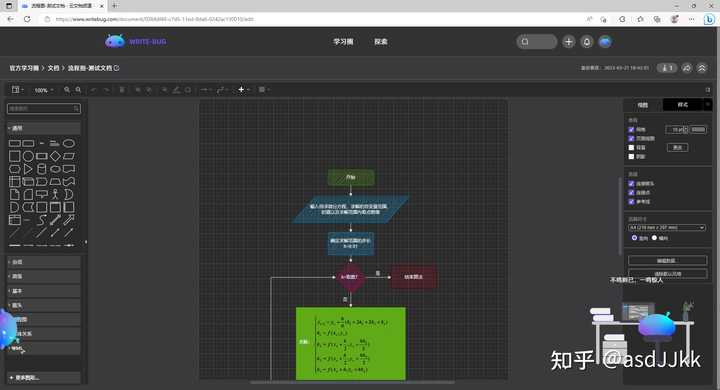
Task: Toggle the Guides (参考线) checkbox
Action: click(631, 202)
